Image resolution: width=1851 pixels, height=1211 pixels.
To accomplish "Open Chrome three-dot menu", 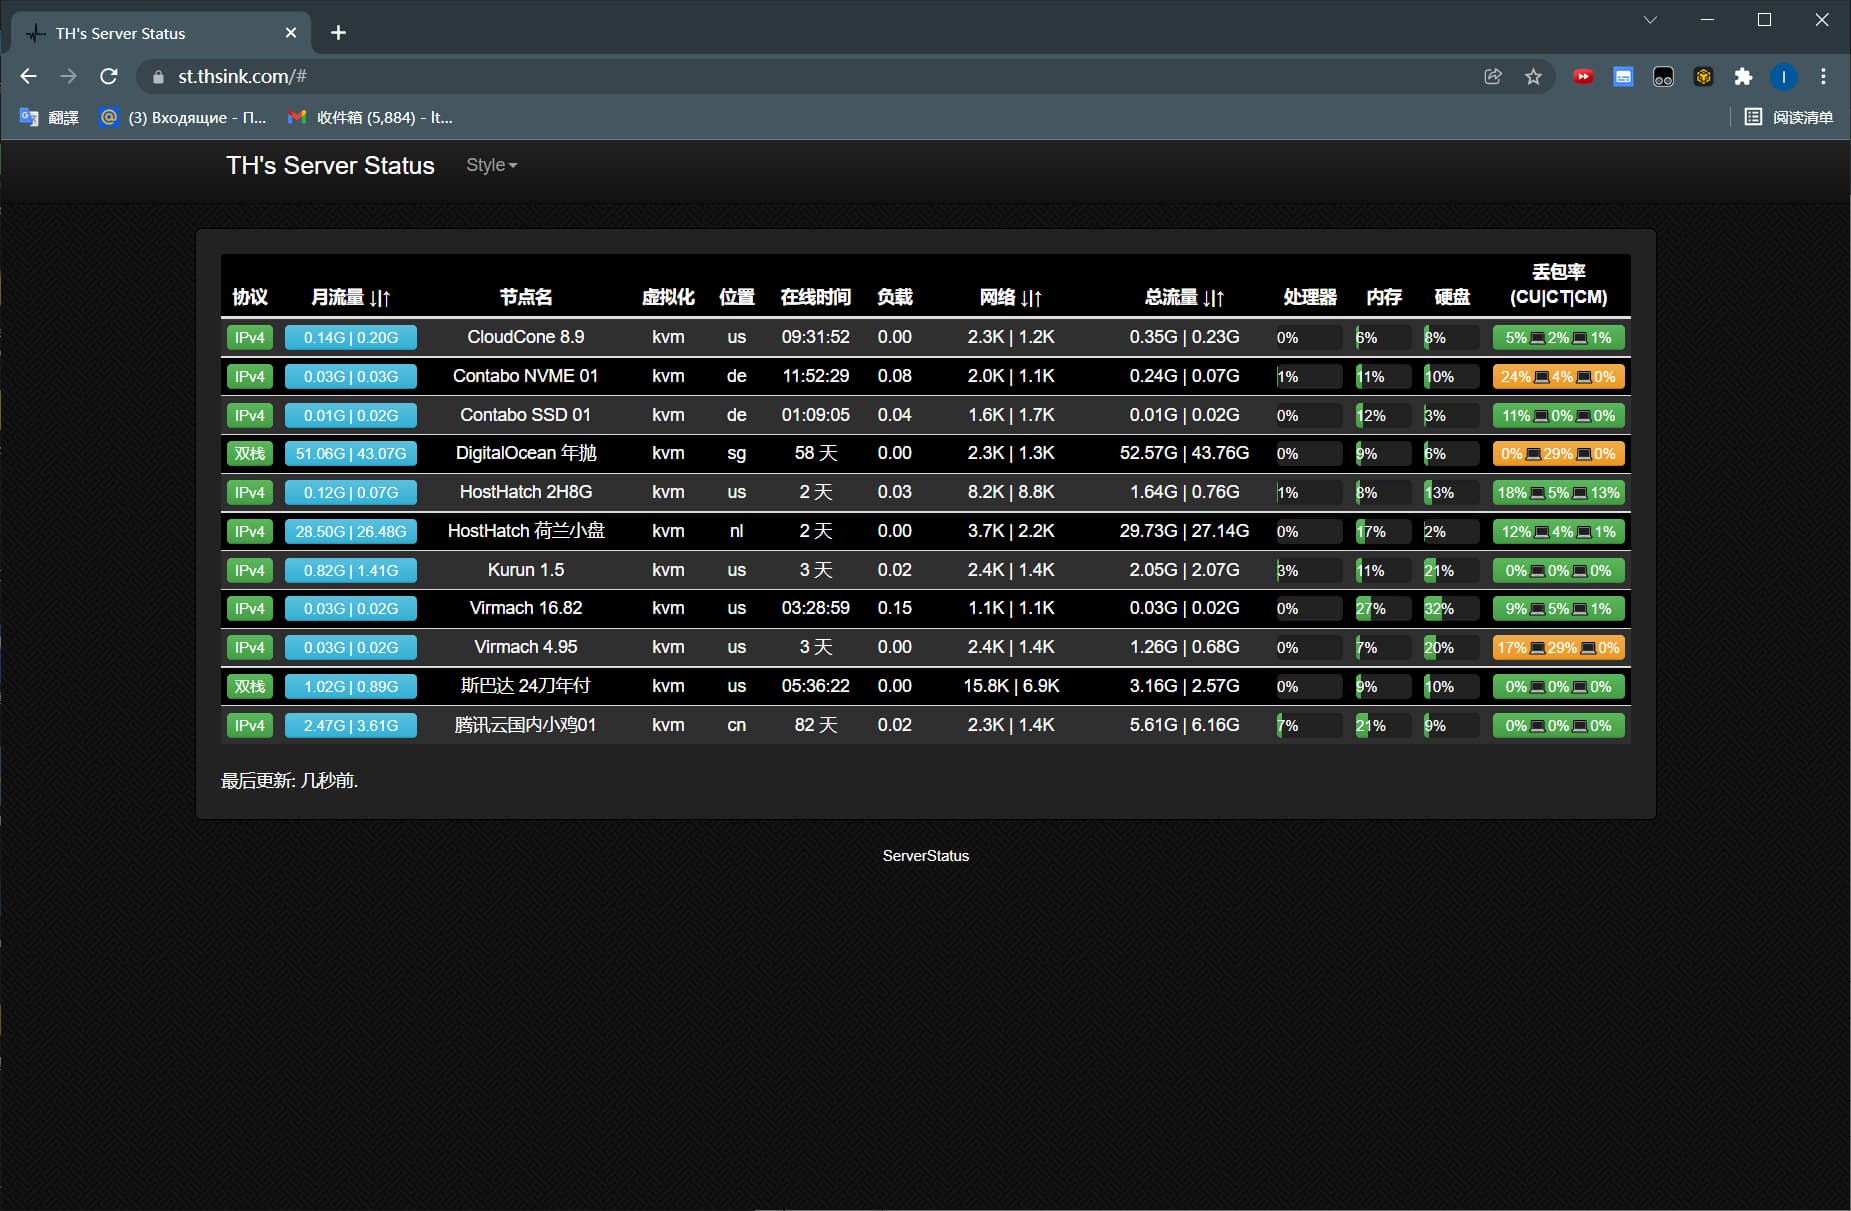I will tap(1823, 76).
